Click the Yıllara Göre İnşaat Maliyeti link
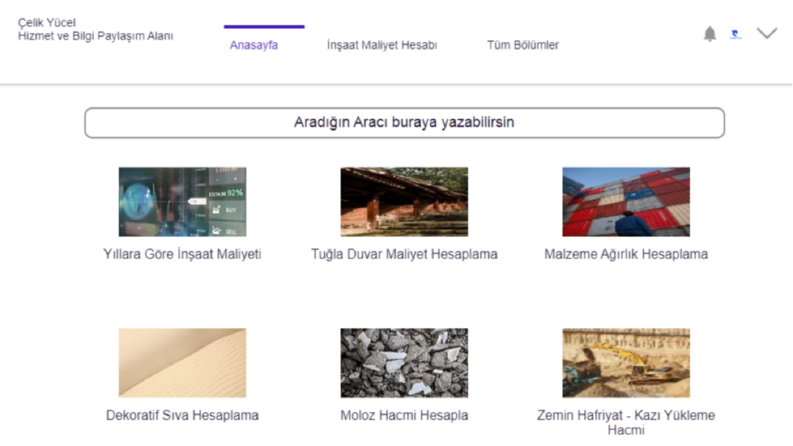Image resolution: width=793 pixels, height=446 pixels. [x=182, y=254]
